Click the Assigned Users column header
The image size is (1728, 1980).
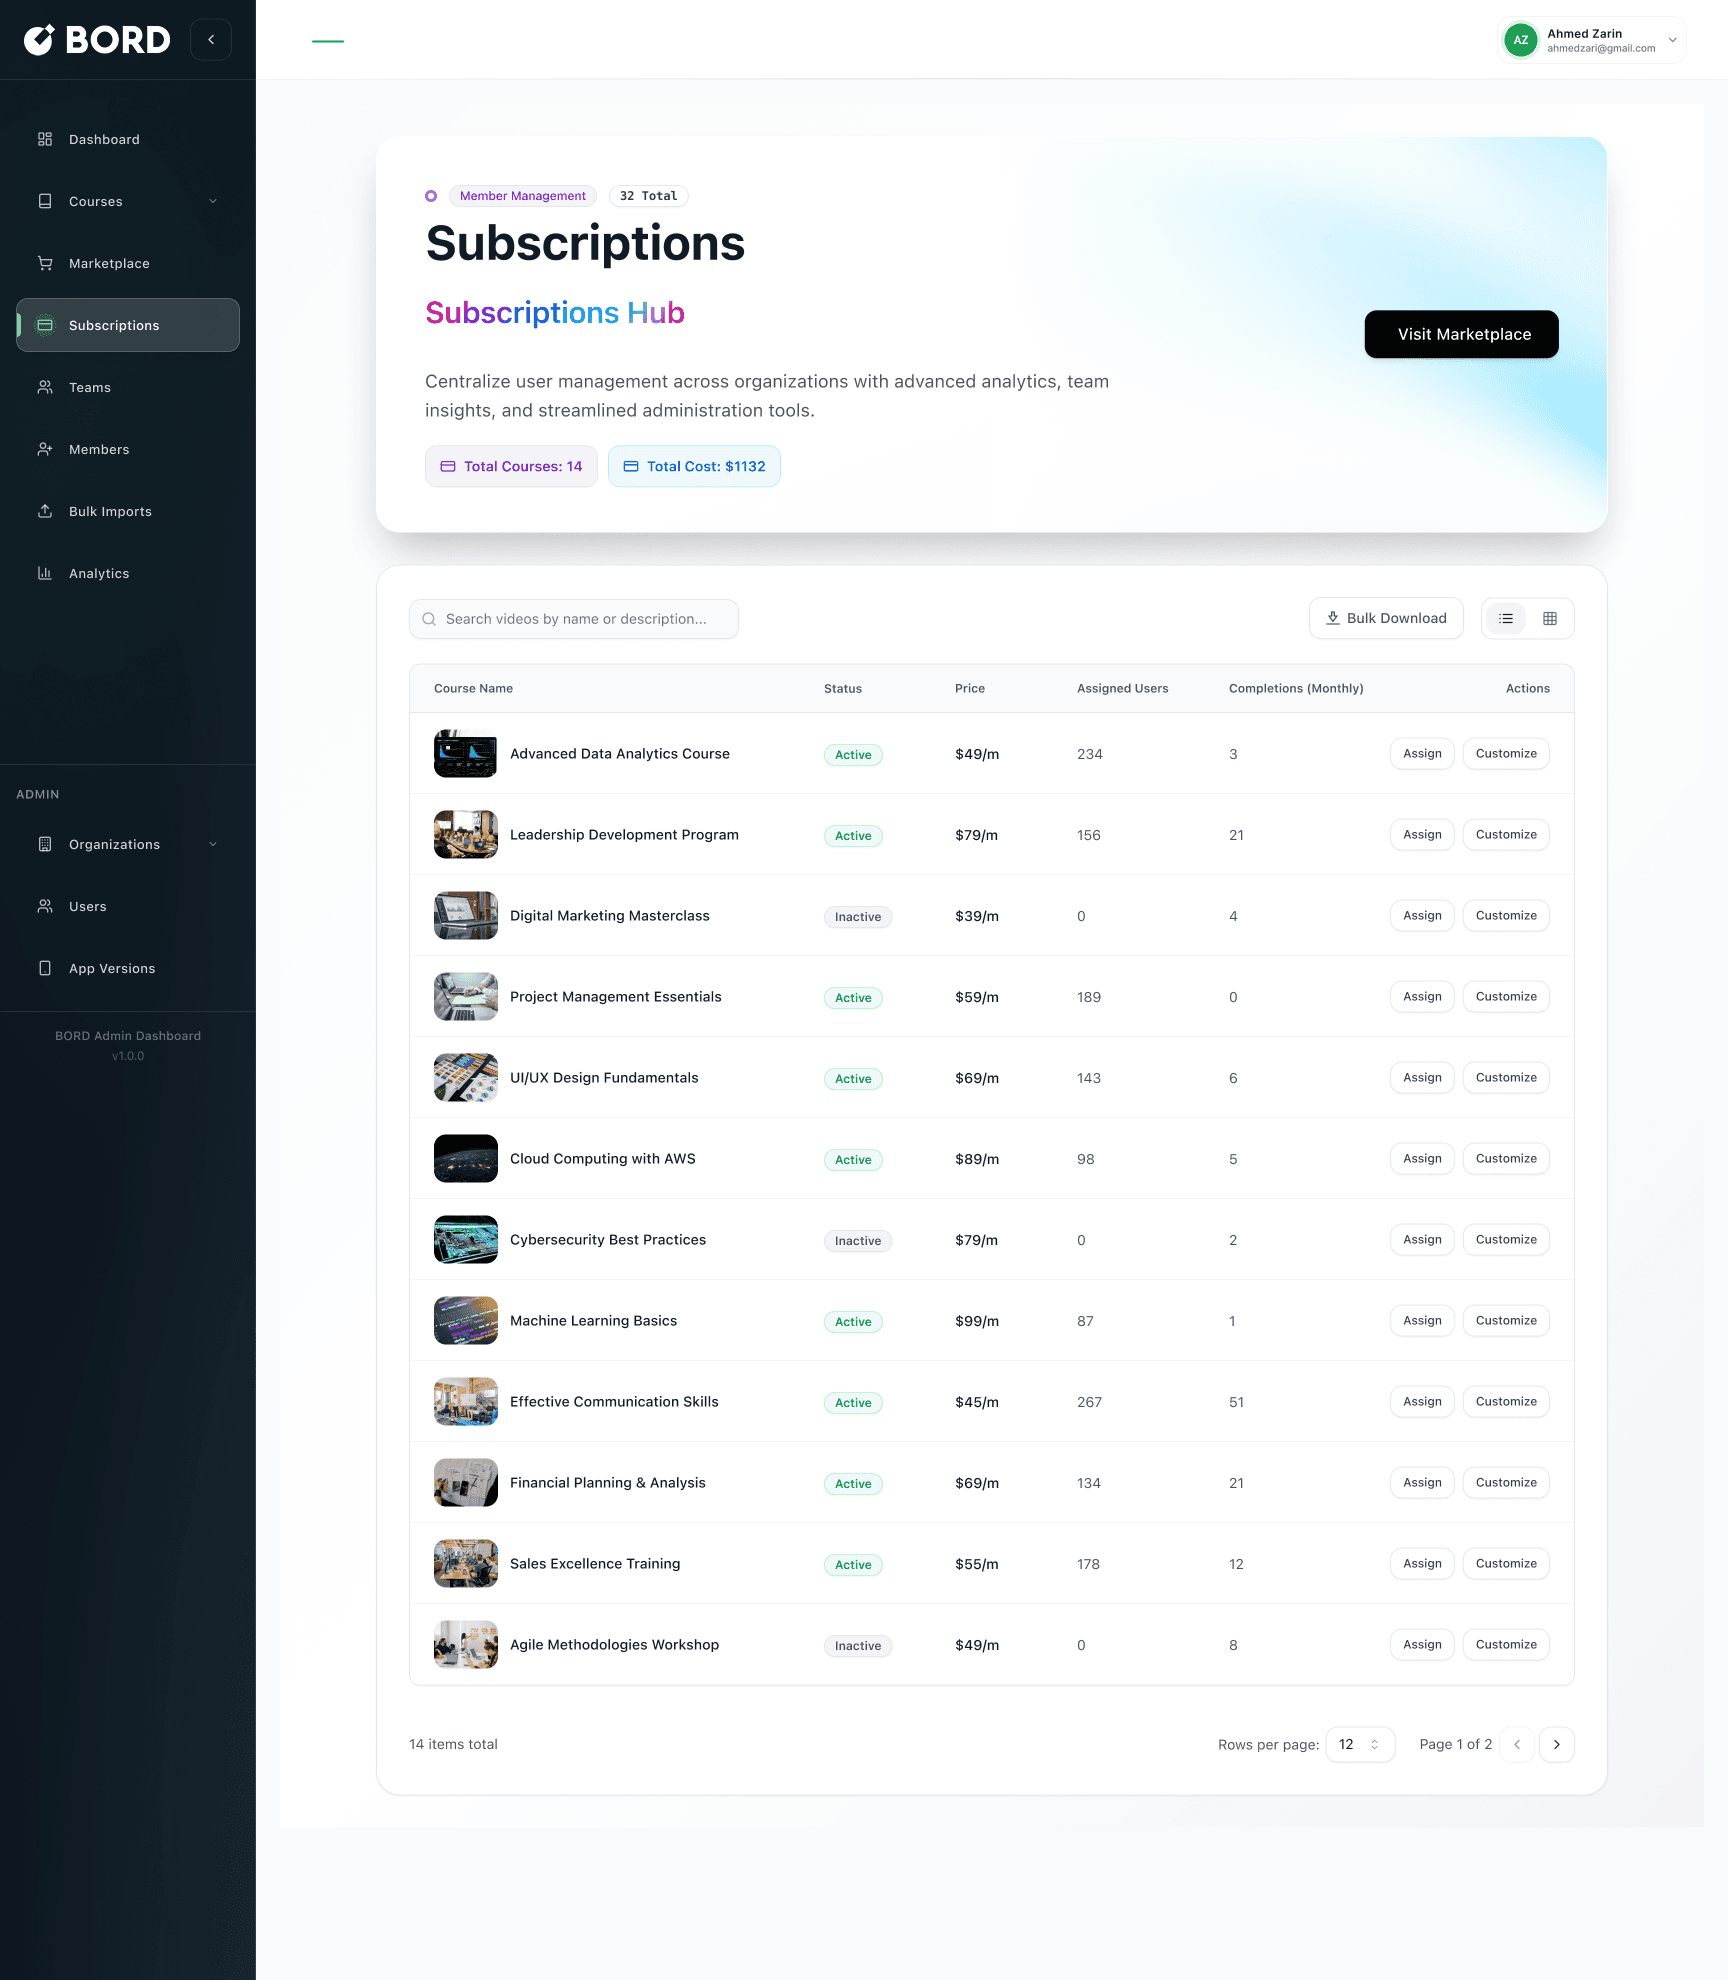(x=1122, y=688)
